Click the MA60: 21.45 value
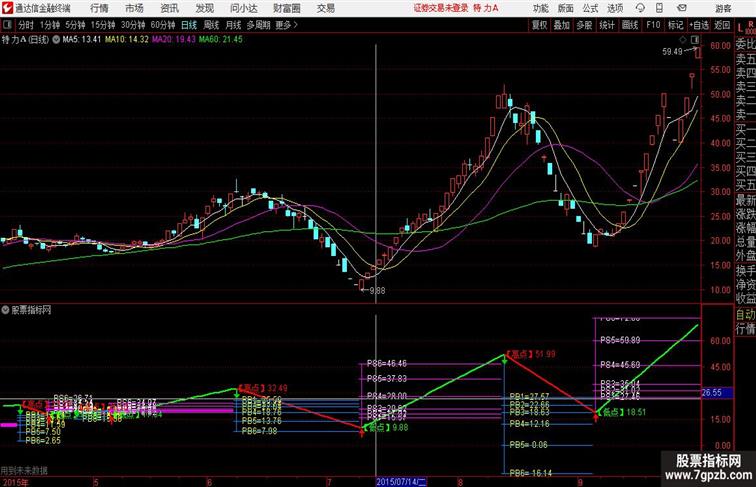Screen dimensions: 756x487 220,40
